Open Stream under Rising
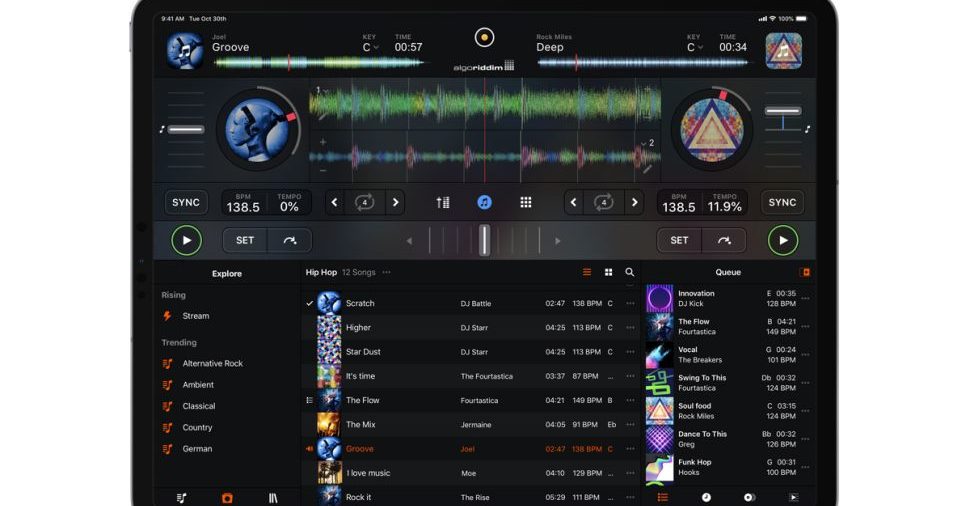970x506 pixels. (x=195, y=315)
